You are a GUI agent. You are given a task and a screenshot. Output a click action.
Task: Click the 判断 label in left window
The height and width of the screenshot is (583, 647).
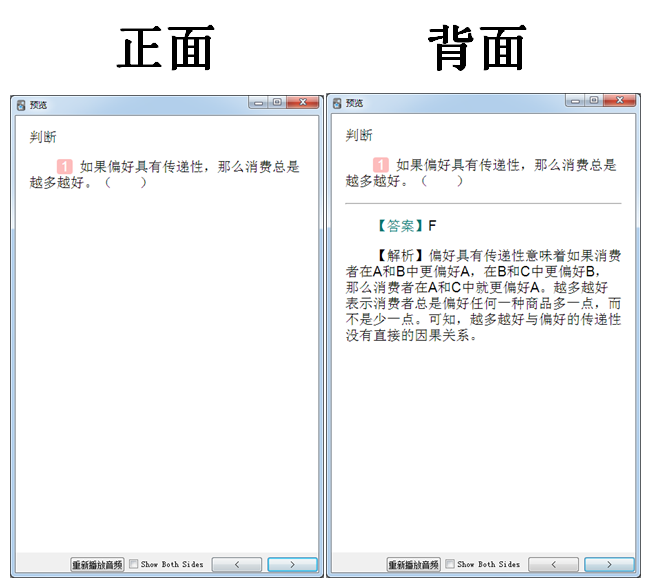click(x=43, y=137)
